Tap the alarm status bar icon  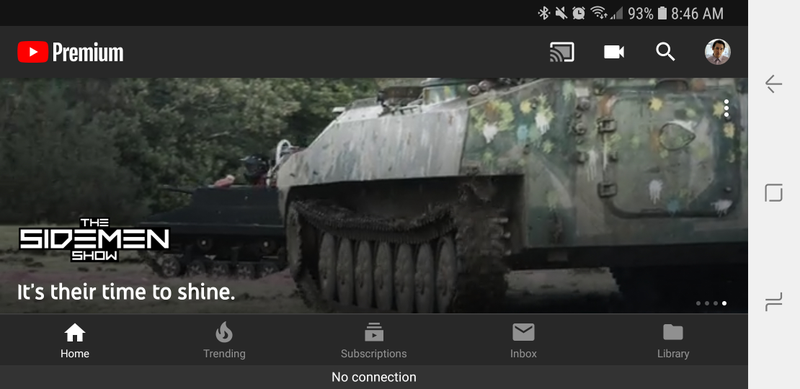[579, 13]
